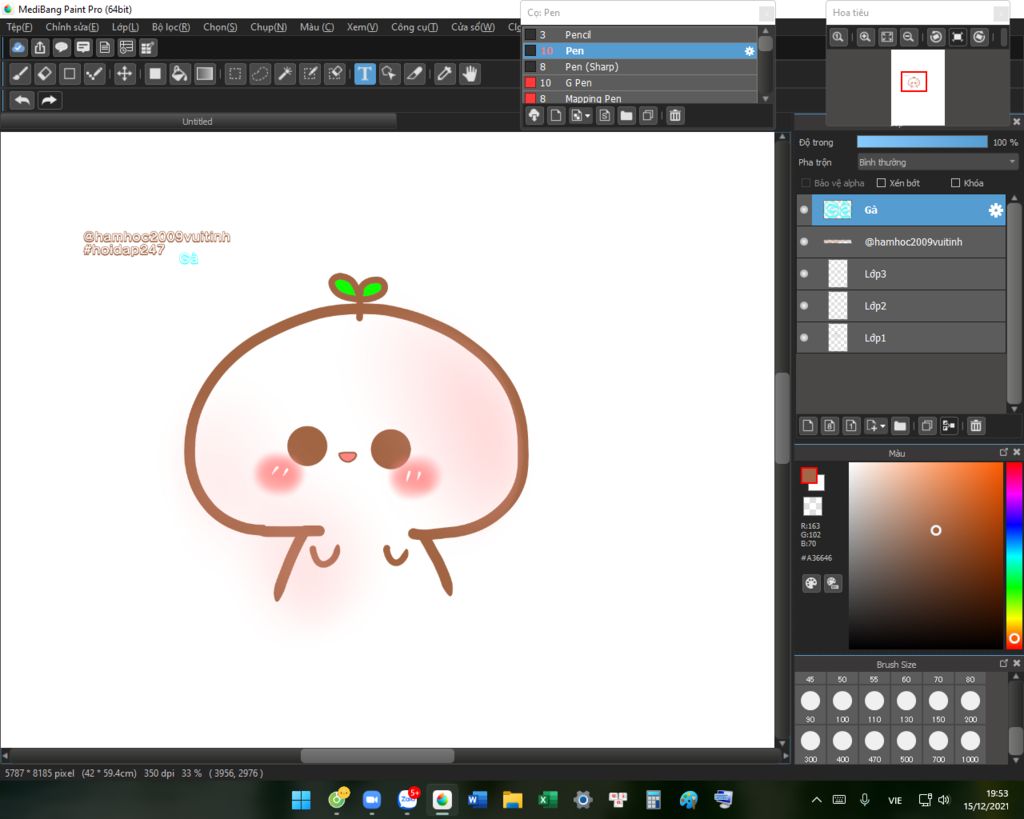Open brush settings gear for Pen

pos(749,51)
